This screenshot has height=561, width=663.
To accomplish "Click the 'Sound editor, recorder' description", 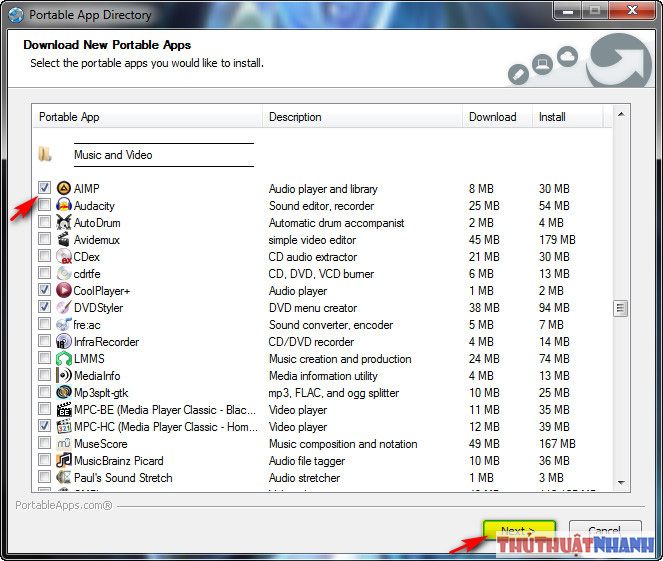I will click(321, 206).
